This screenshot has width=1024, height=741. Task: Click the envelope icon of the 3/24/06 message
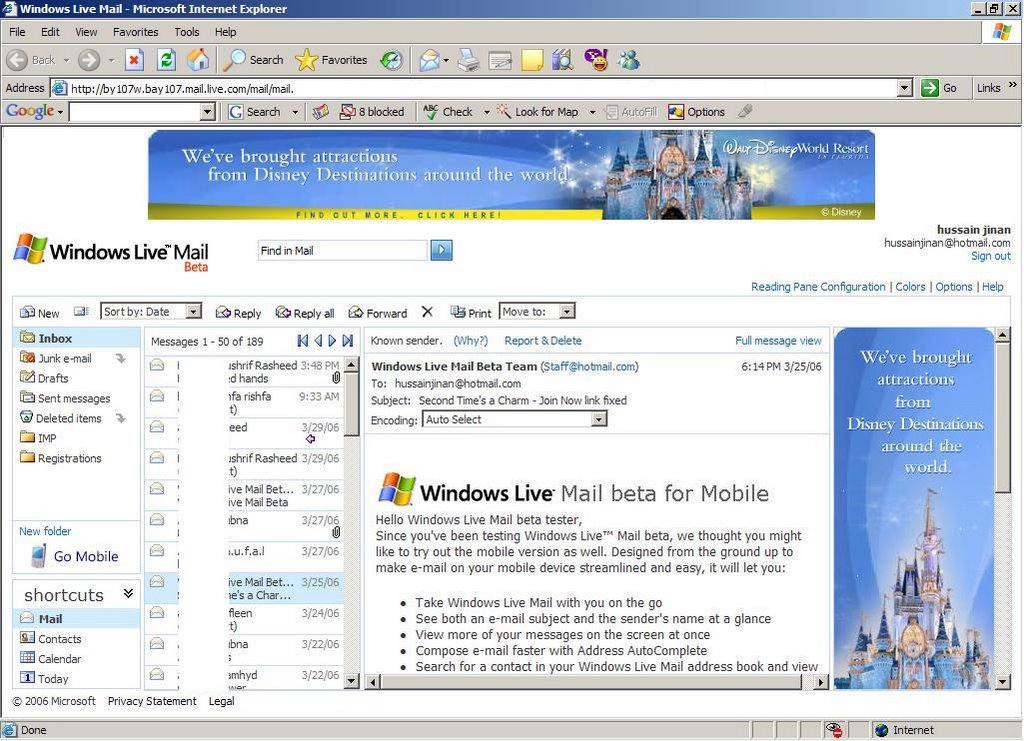(x=157, y=613)
